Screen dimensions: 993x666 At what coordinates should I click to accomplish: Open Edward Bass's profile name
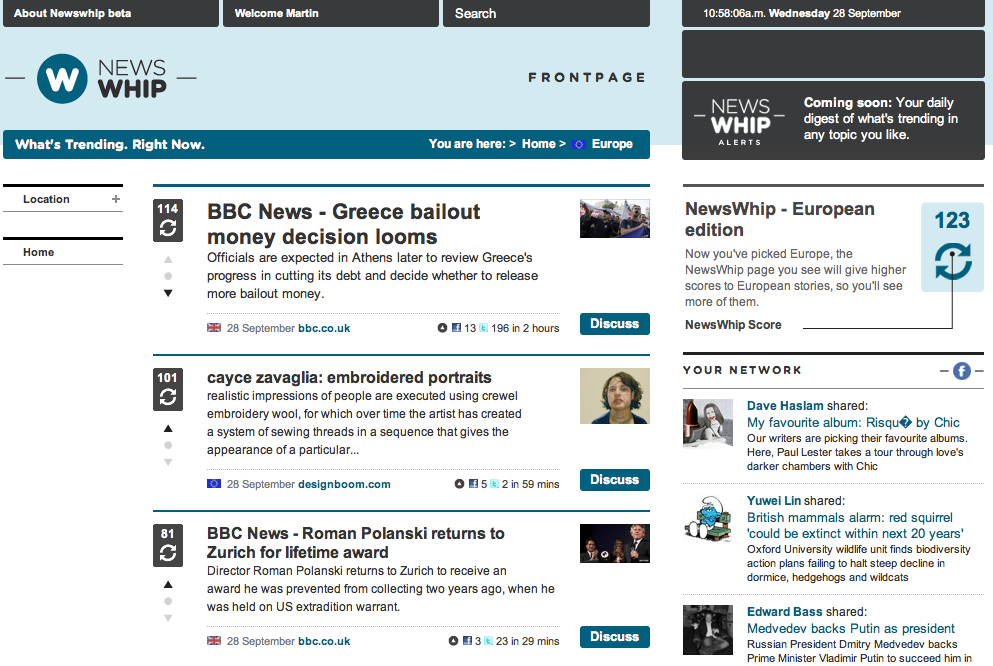tap(785, 612)
